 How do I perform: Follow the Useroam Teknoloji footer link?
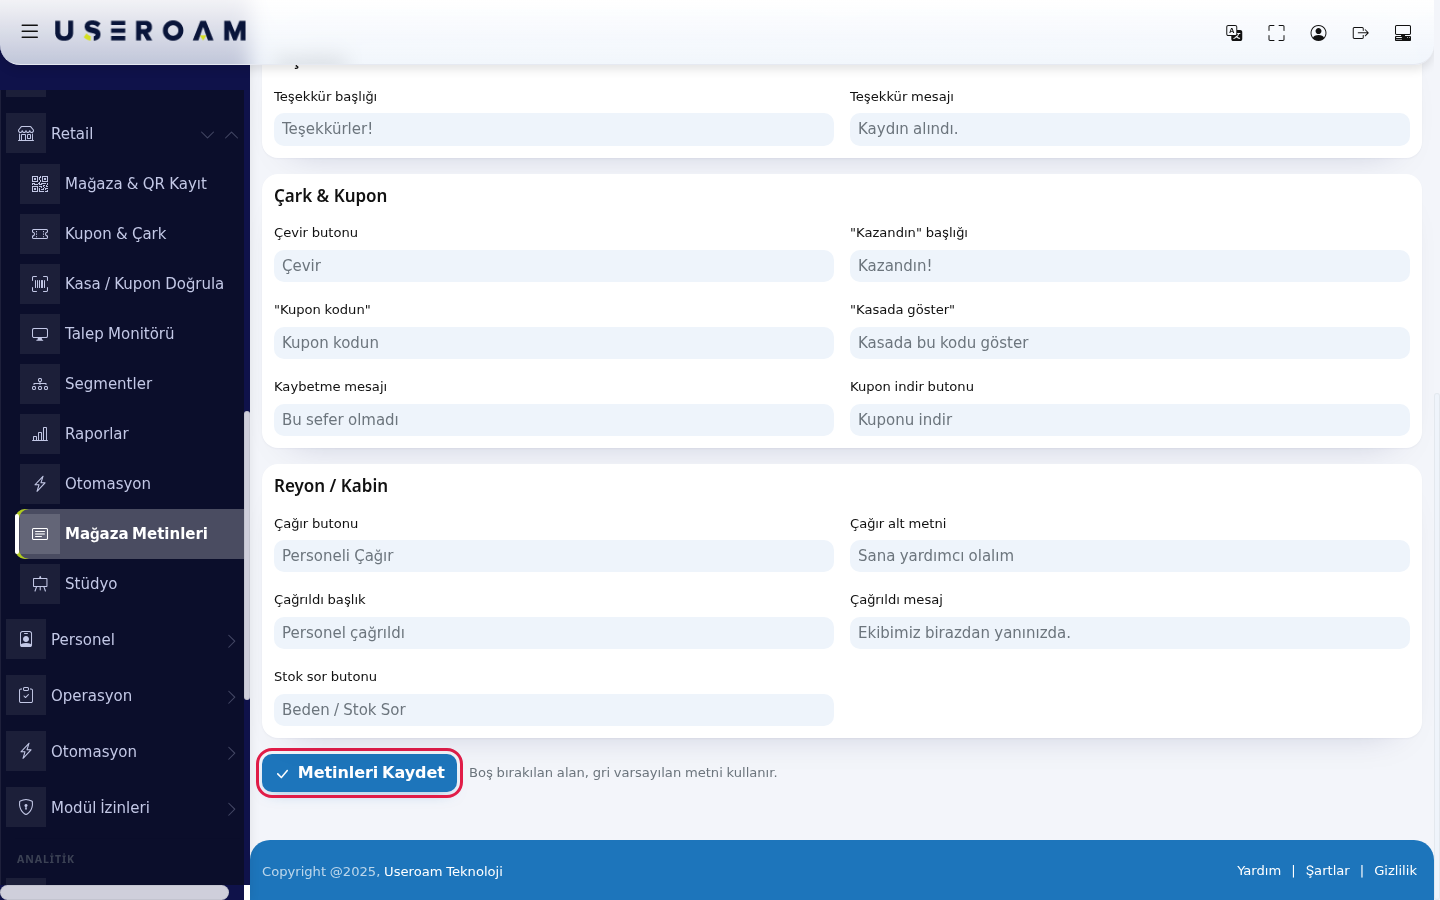pos(443,872)
